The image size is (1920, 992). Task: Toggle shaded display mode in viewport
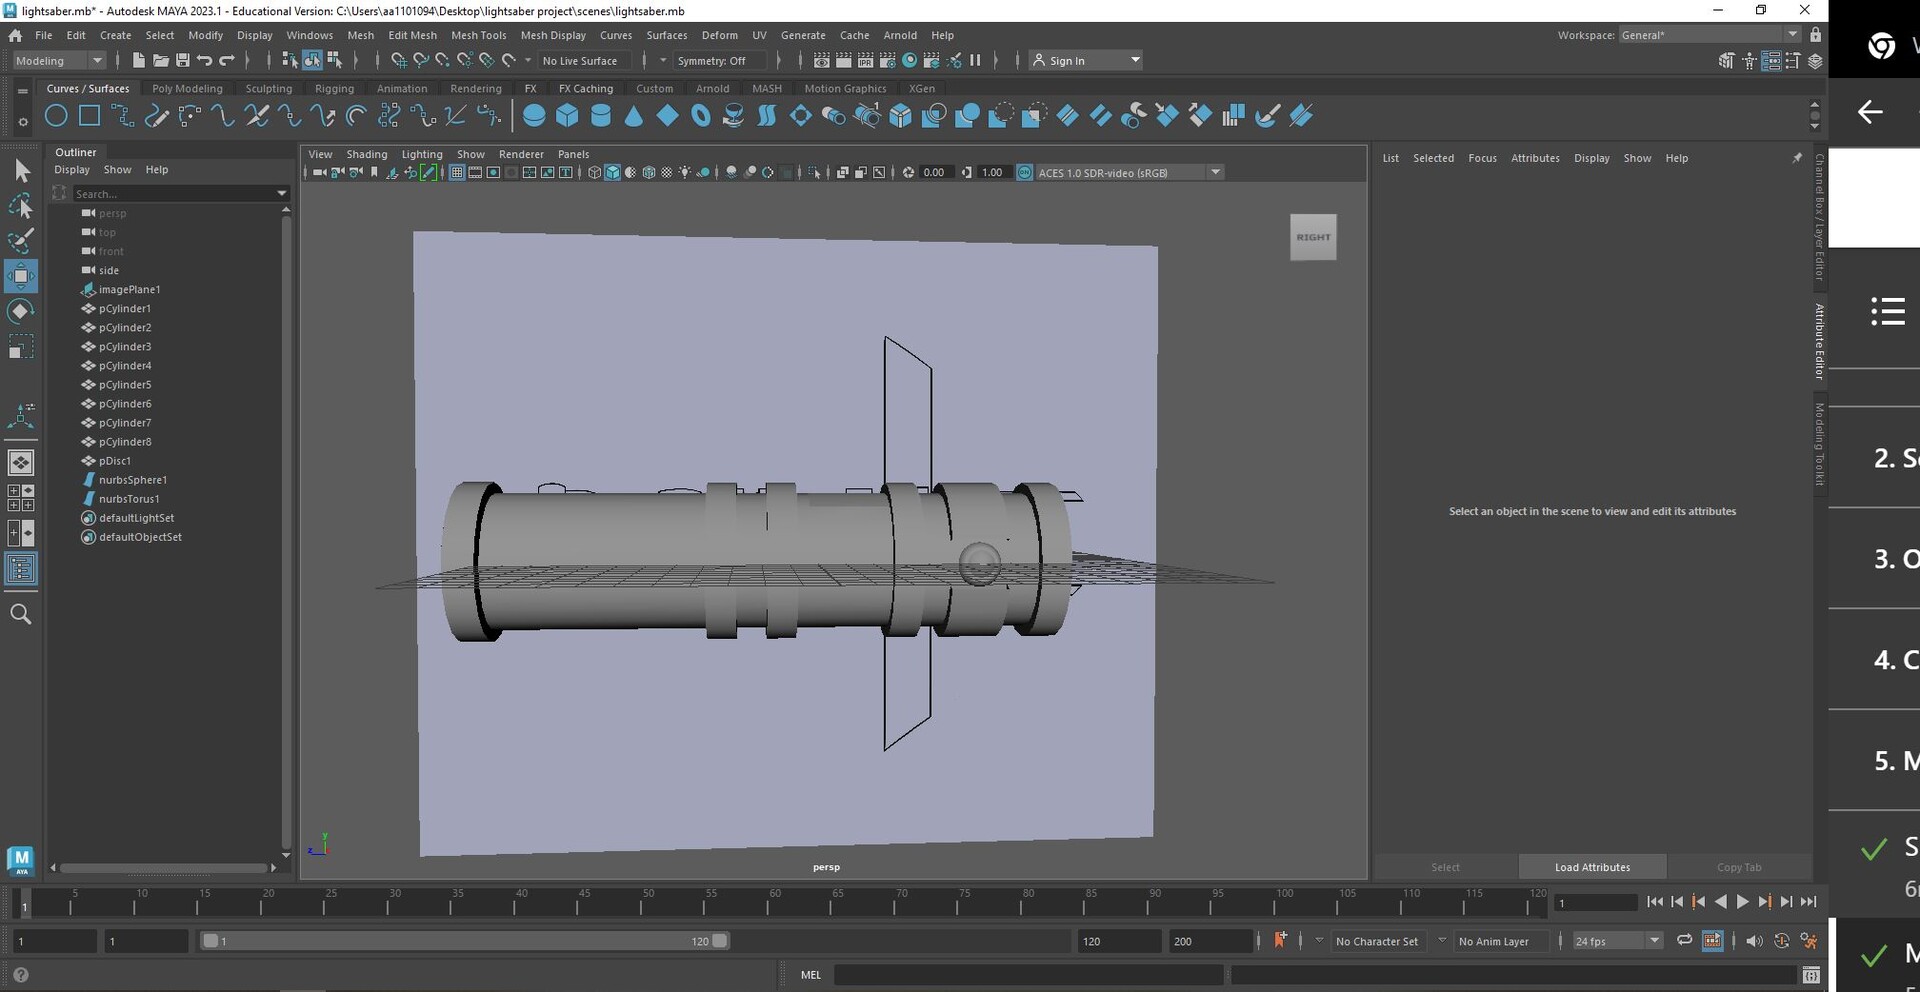[x=614, y=172]
